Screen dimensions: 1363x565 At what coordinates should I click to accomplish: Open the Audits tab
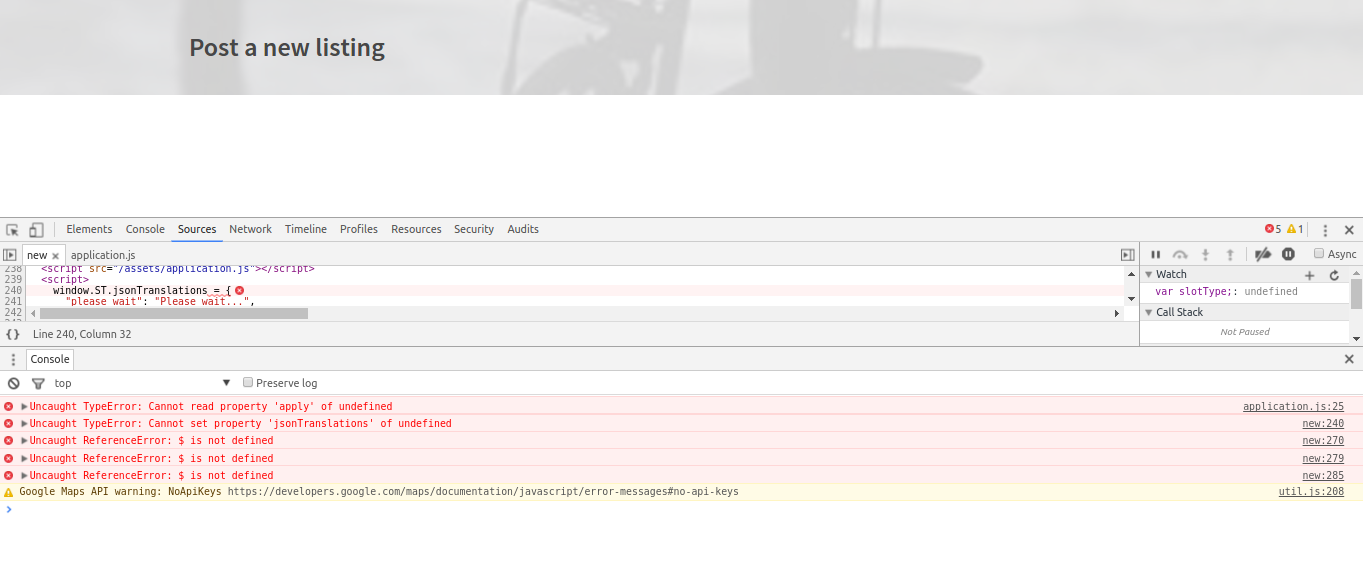(523, 229)
